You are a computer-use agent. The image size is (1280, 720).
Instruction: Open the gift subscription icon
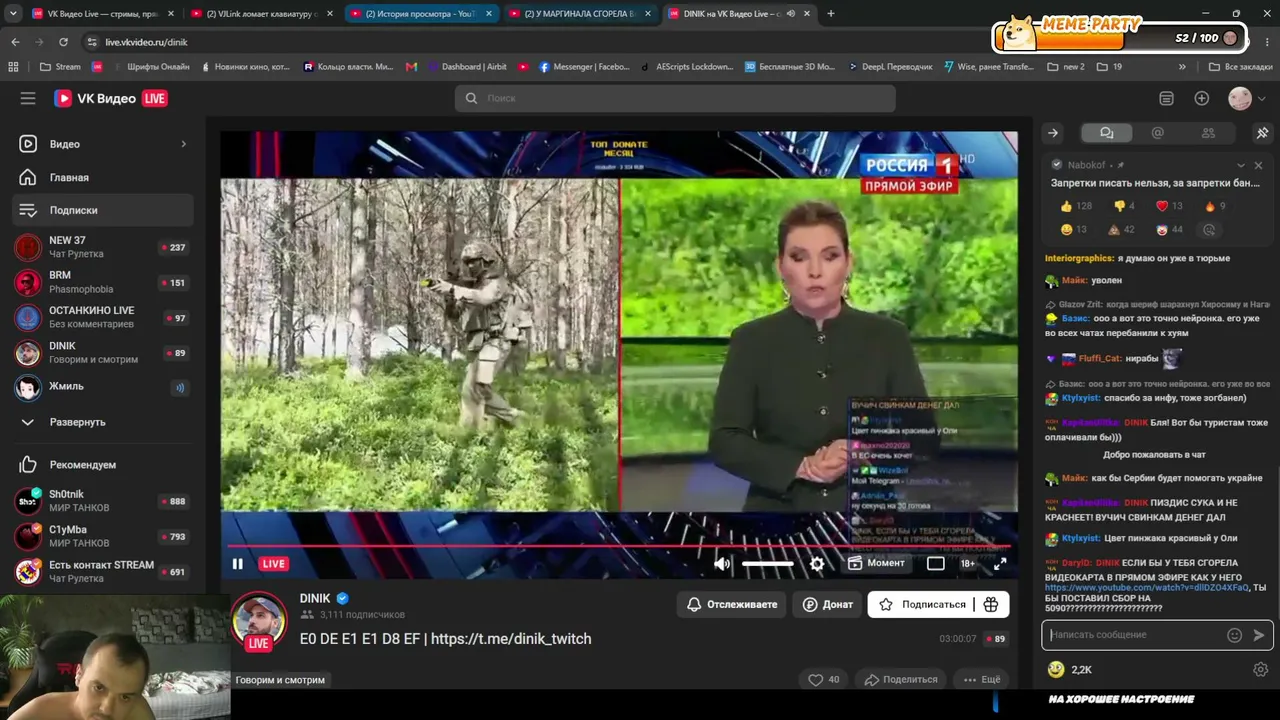click(991, 604)
